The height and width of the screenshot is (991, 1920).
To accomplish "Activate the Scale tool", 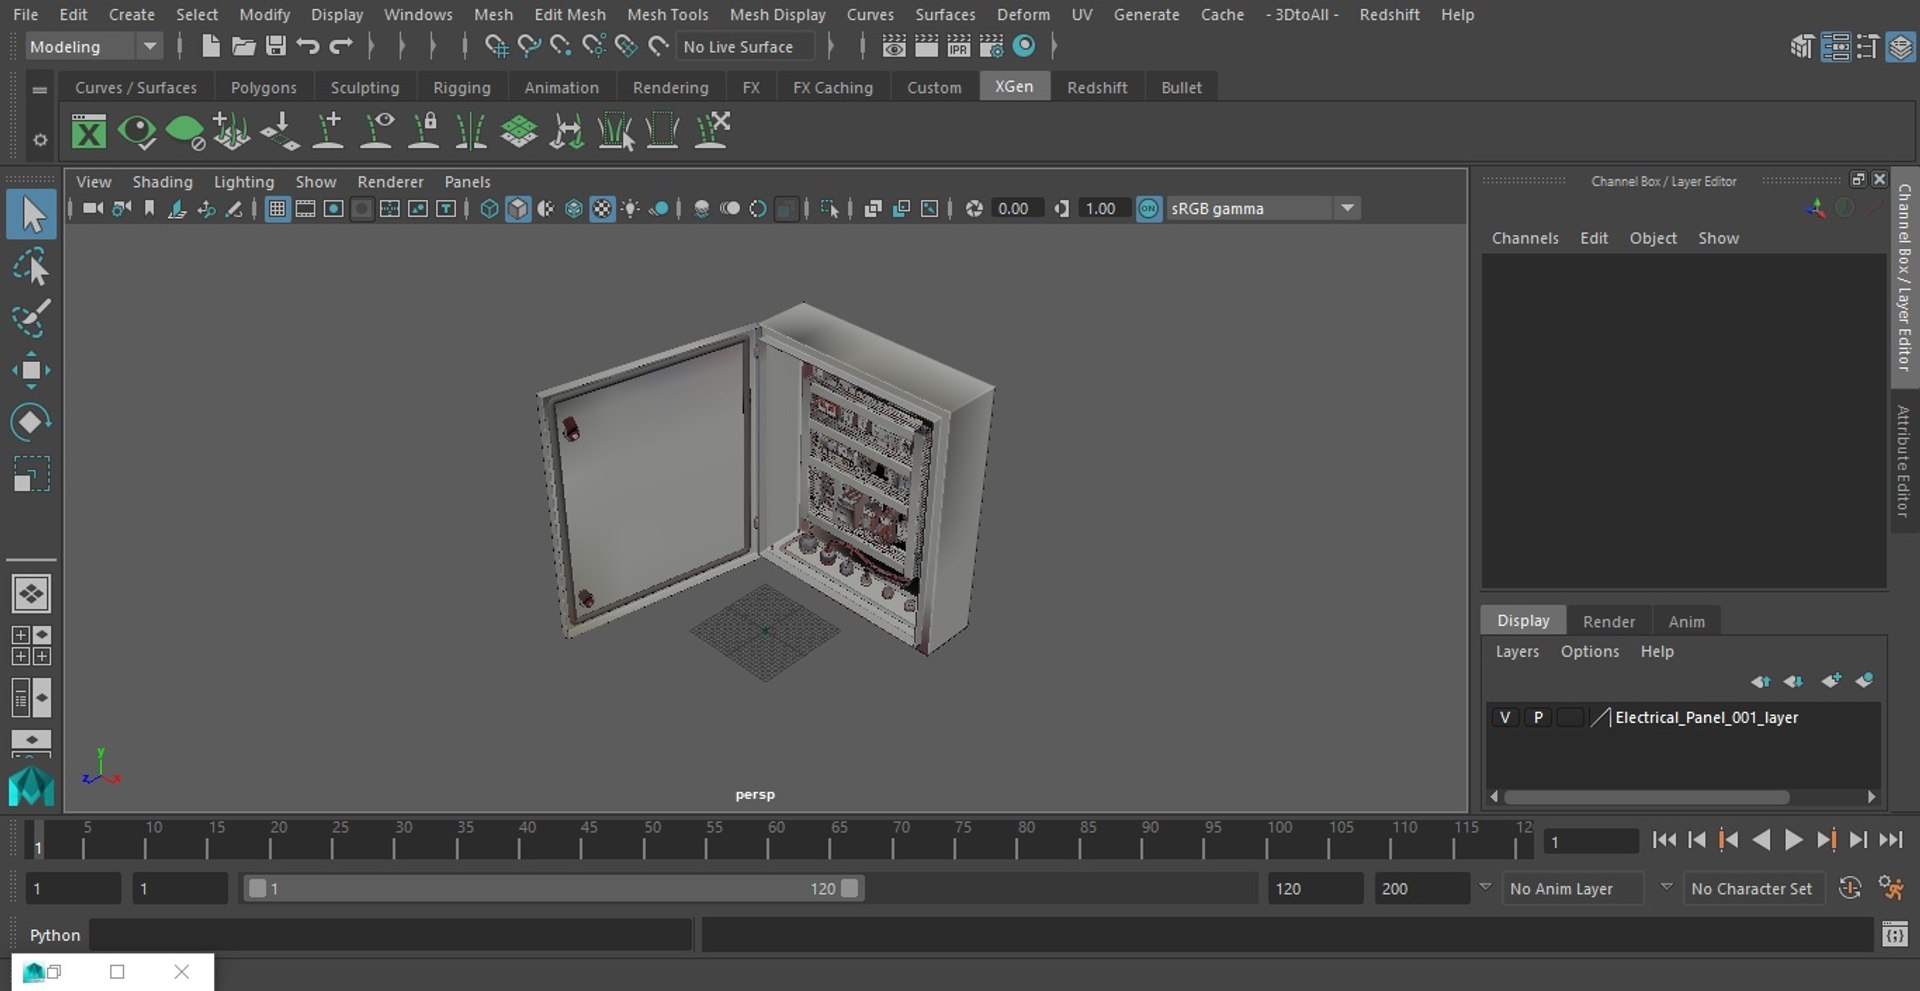I will pyautogui.click(x=31, y=474).
